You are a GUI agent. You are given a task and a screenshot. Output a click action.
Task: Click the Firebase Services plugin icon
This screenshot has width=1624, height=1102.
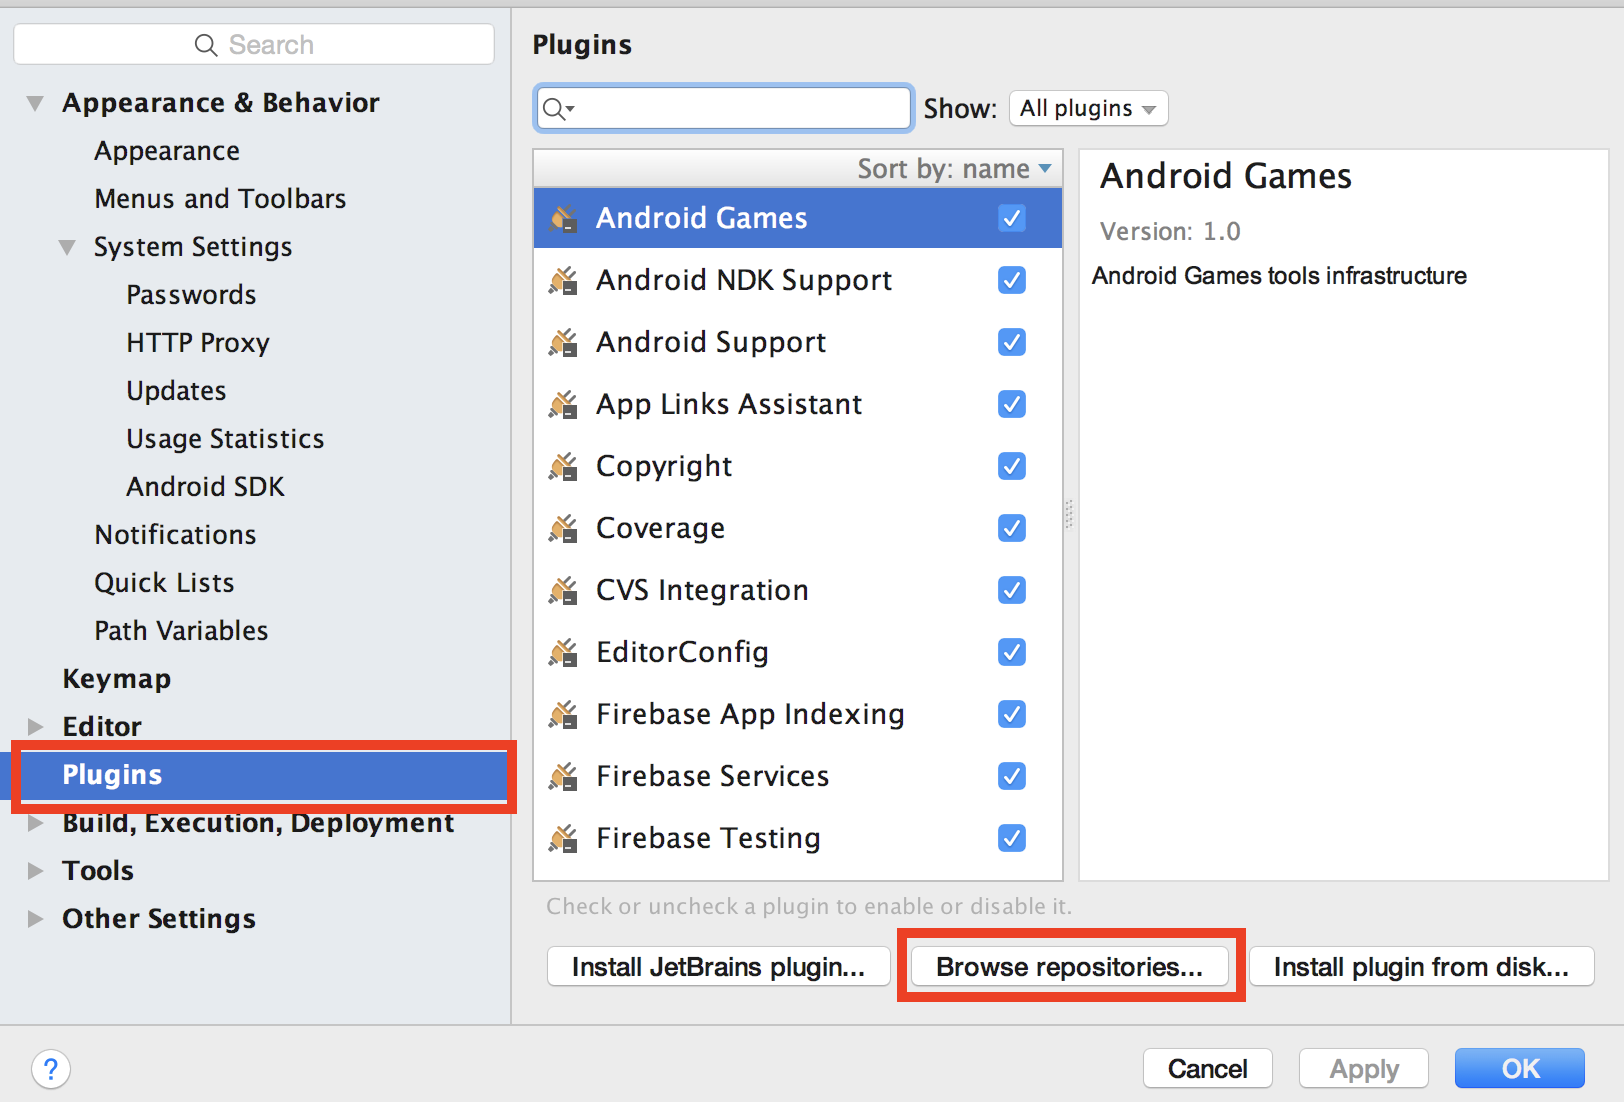coord(564,776)
